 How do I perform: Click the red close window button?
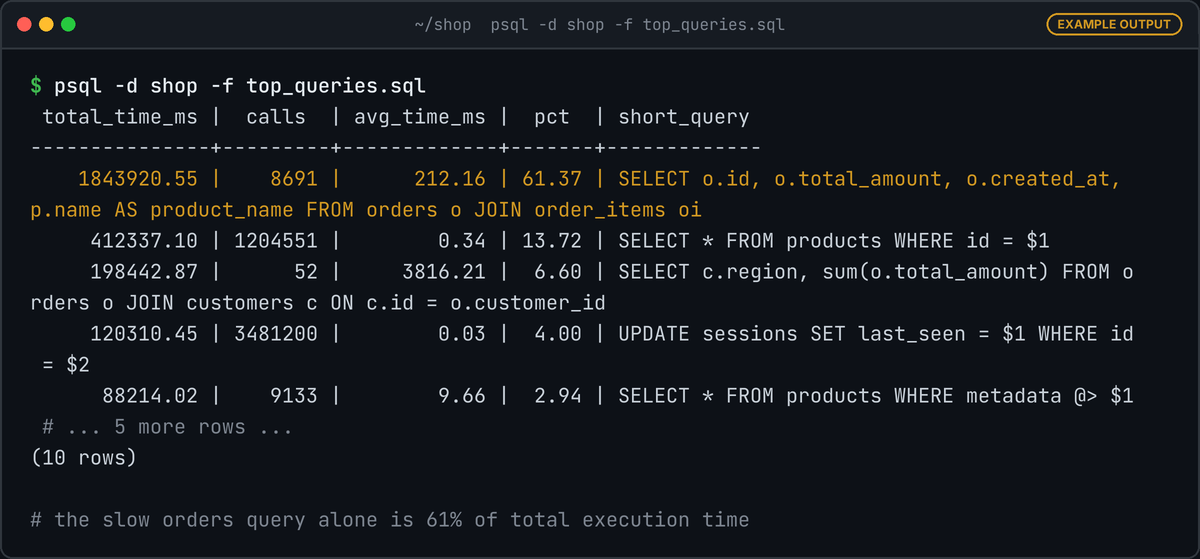(x=23, y=24)
